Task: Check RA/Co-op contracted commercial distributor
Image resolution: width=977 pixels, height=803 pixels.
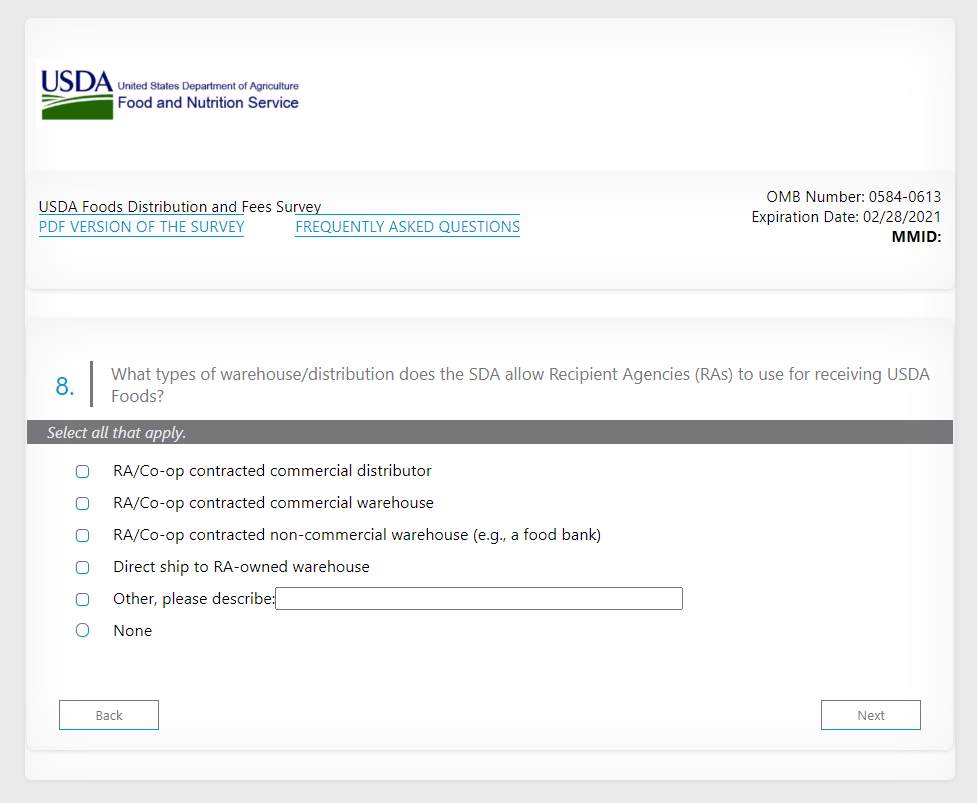Action: click(82, 472)
